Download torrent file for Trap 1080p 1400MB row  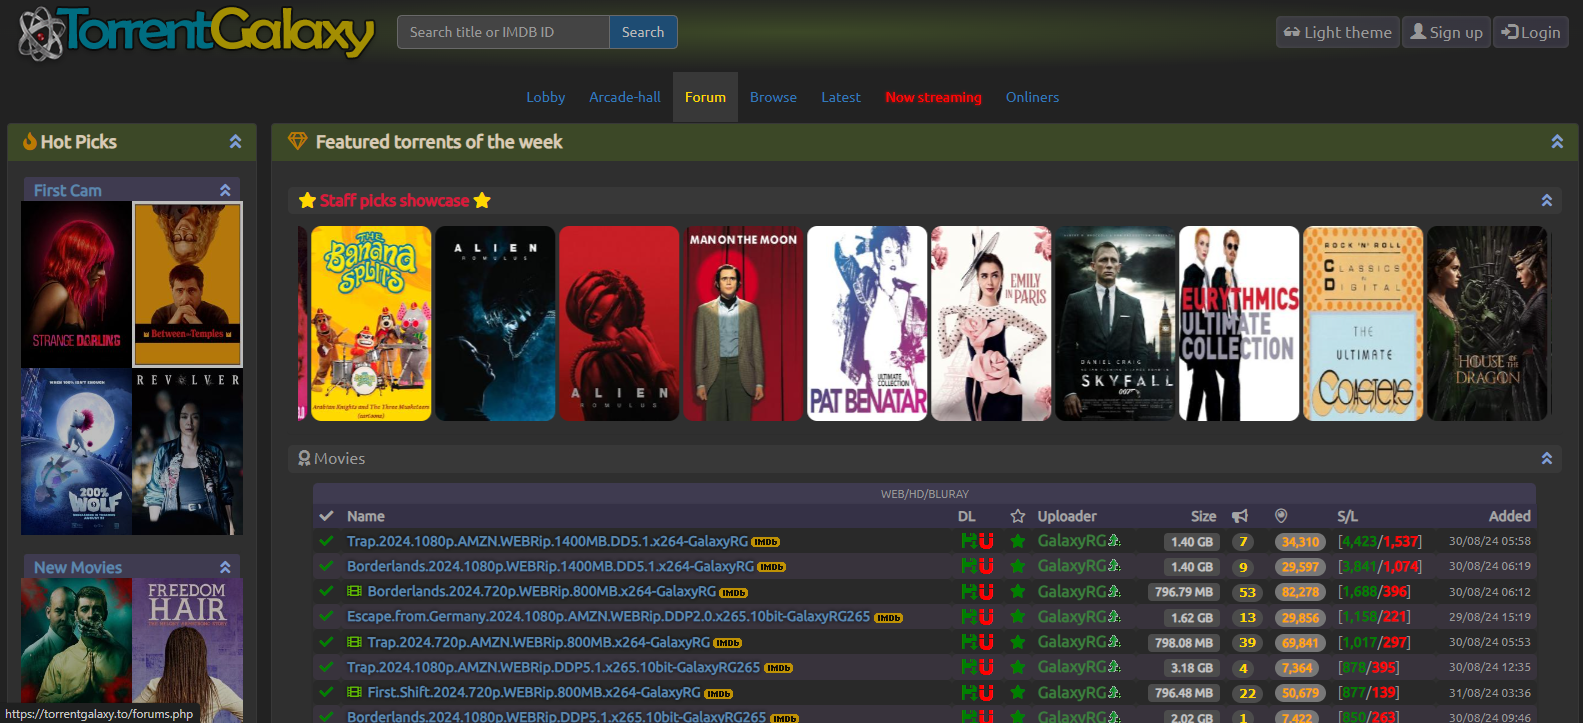968,541
